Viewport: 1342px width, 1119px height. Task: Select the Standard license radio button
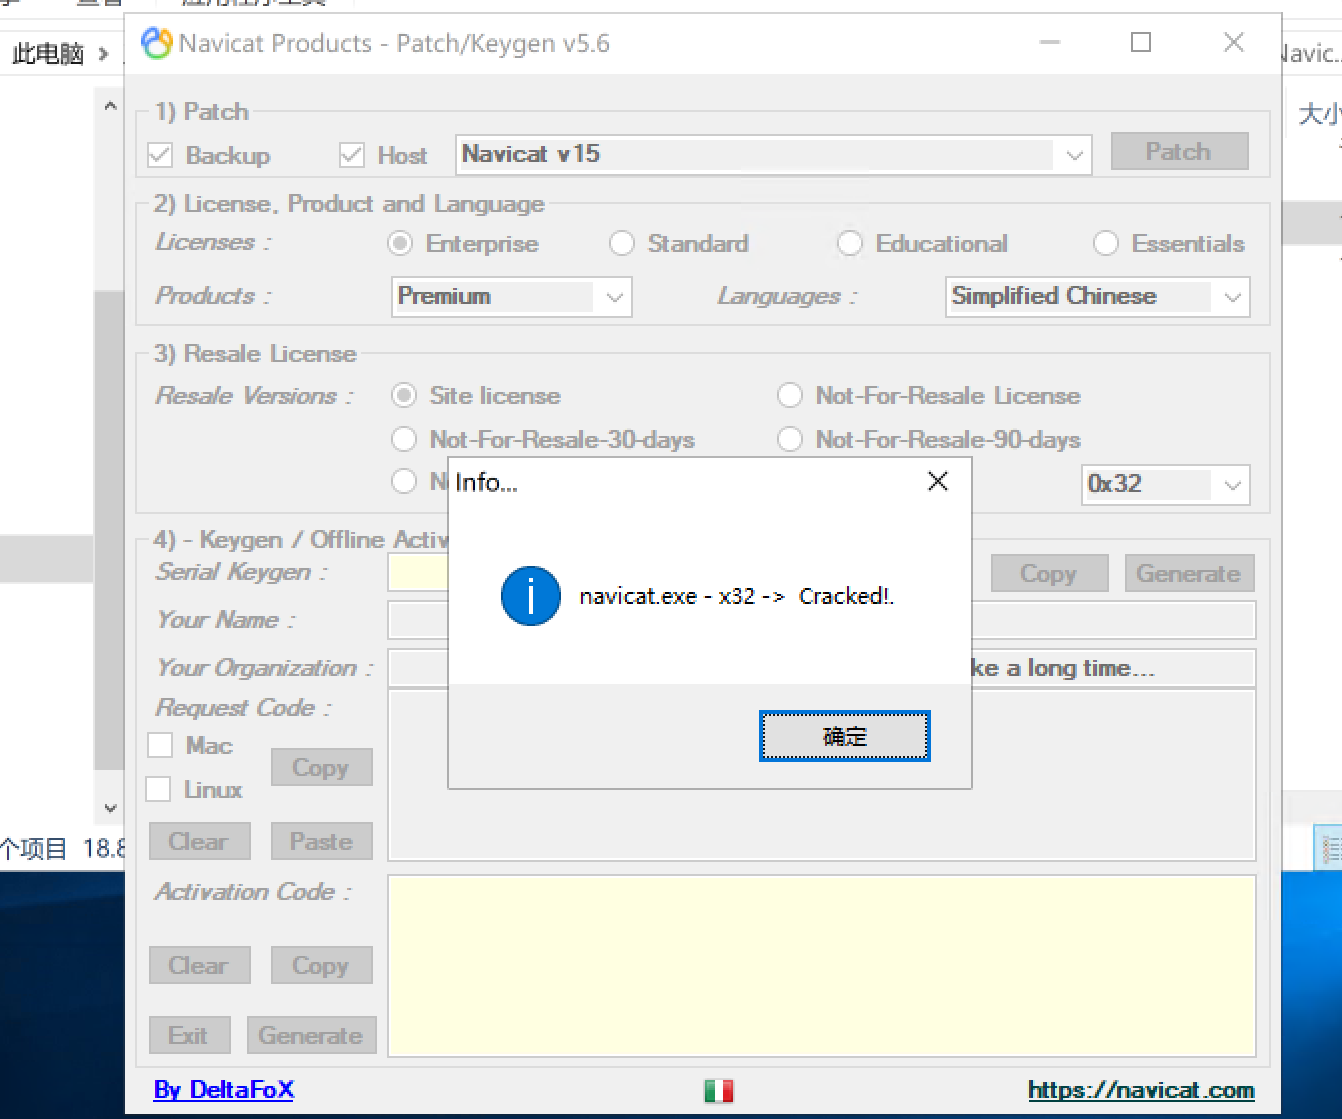coord(622,243)
